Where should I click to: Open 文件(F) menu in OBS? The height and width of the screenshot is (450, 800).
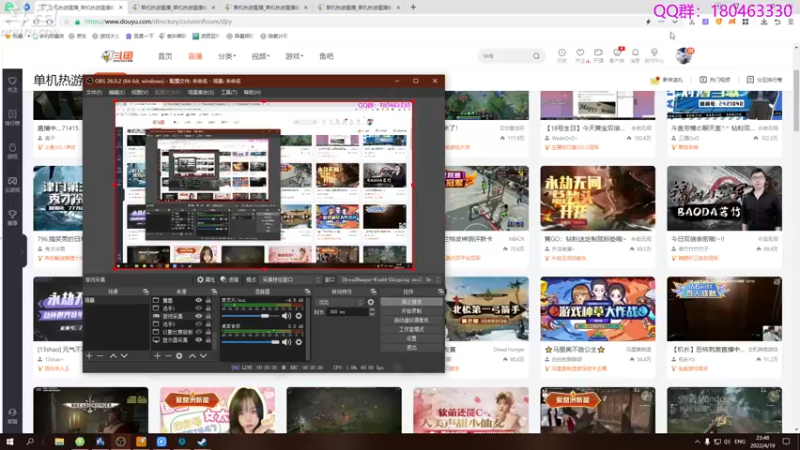tap(94, 92)
